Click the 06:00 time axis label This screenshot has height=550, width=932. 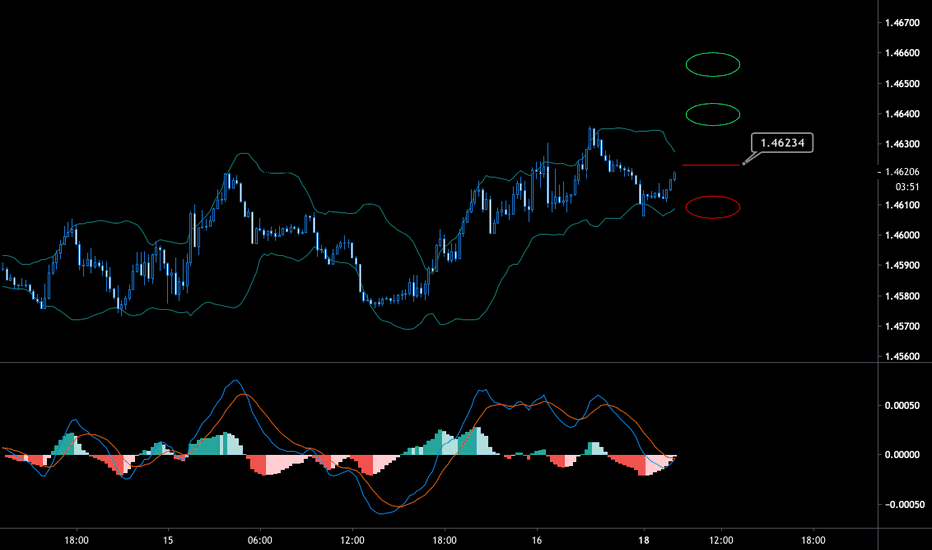pyautogui.click(x=260, y=540)
